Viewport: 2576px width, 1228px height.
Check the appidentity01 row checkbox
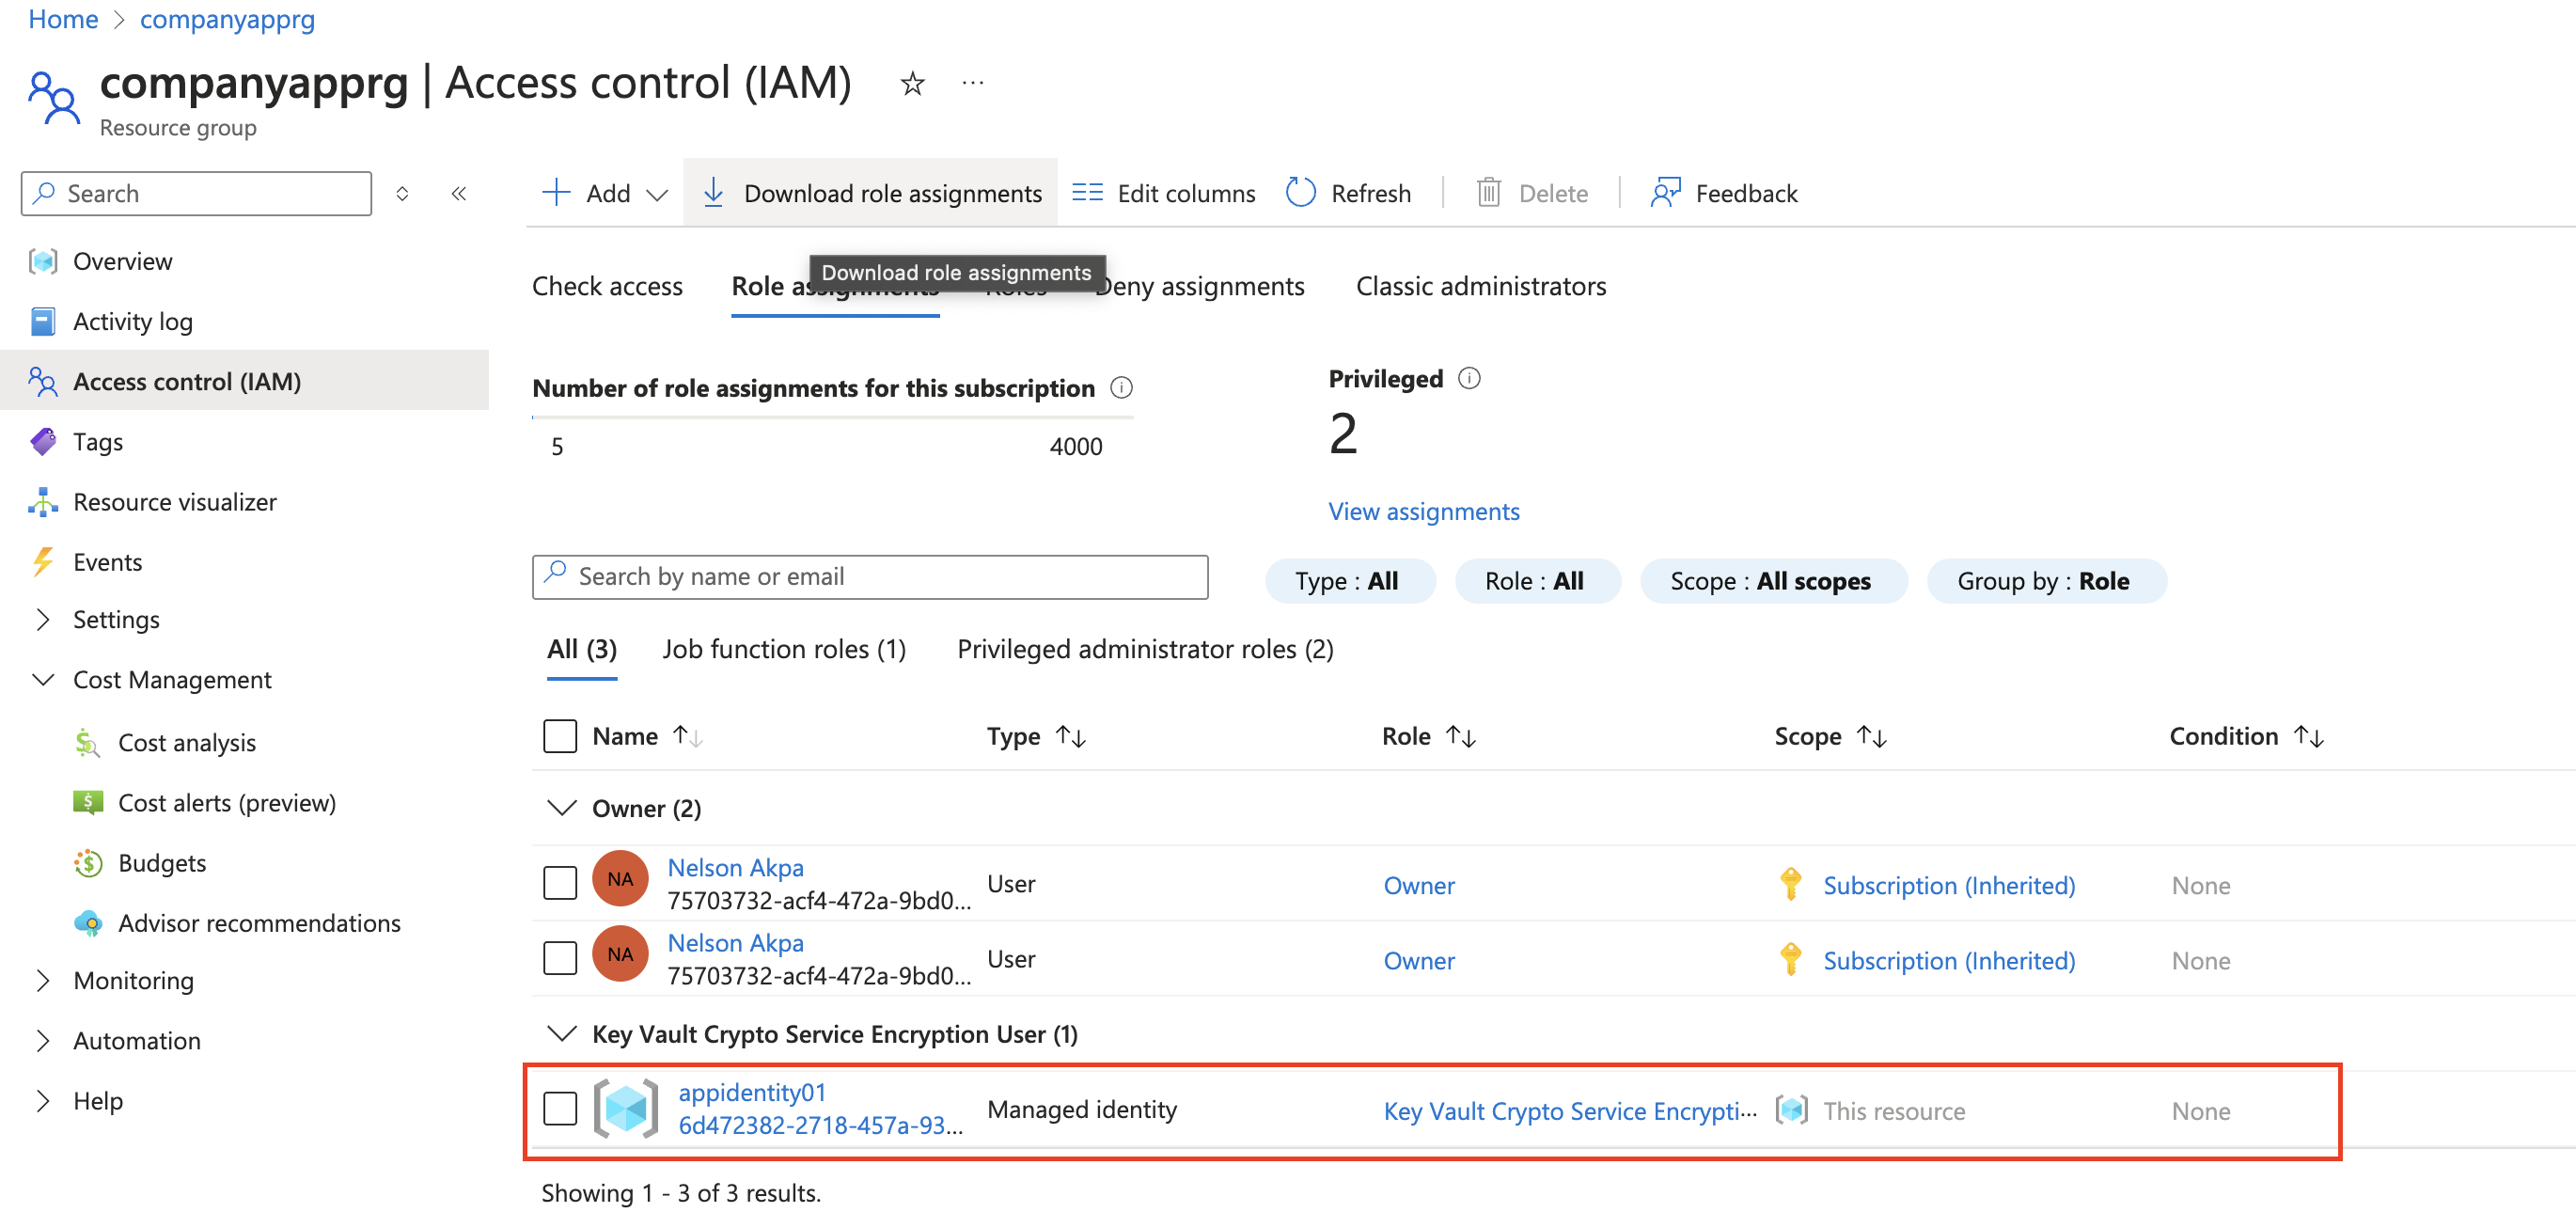pos(560,1109)
